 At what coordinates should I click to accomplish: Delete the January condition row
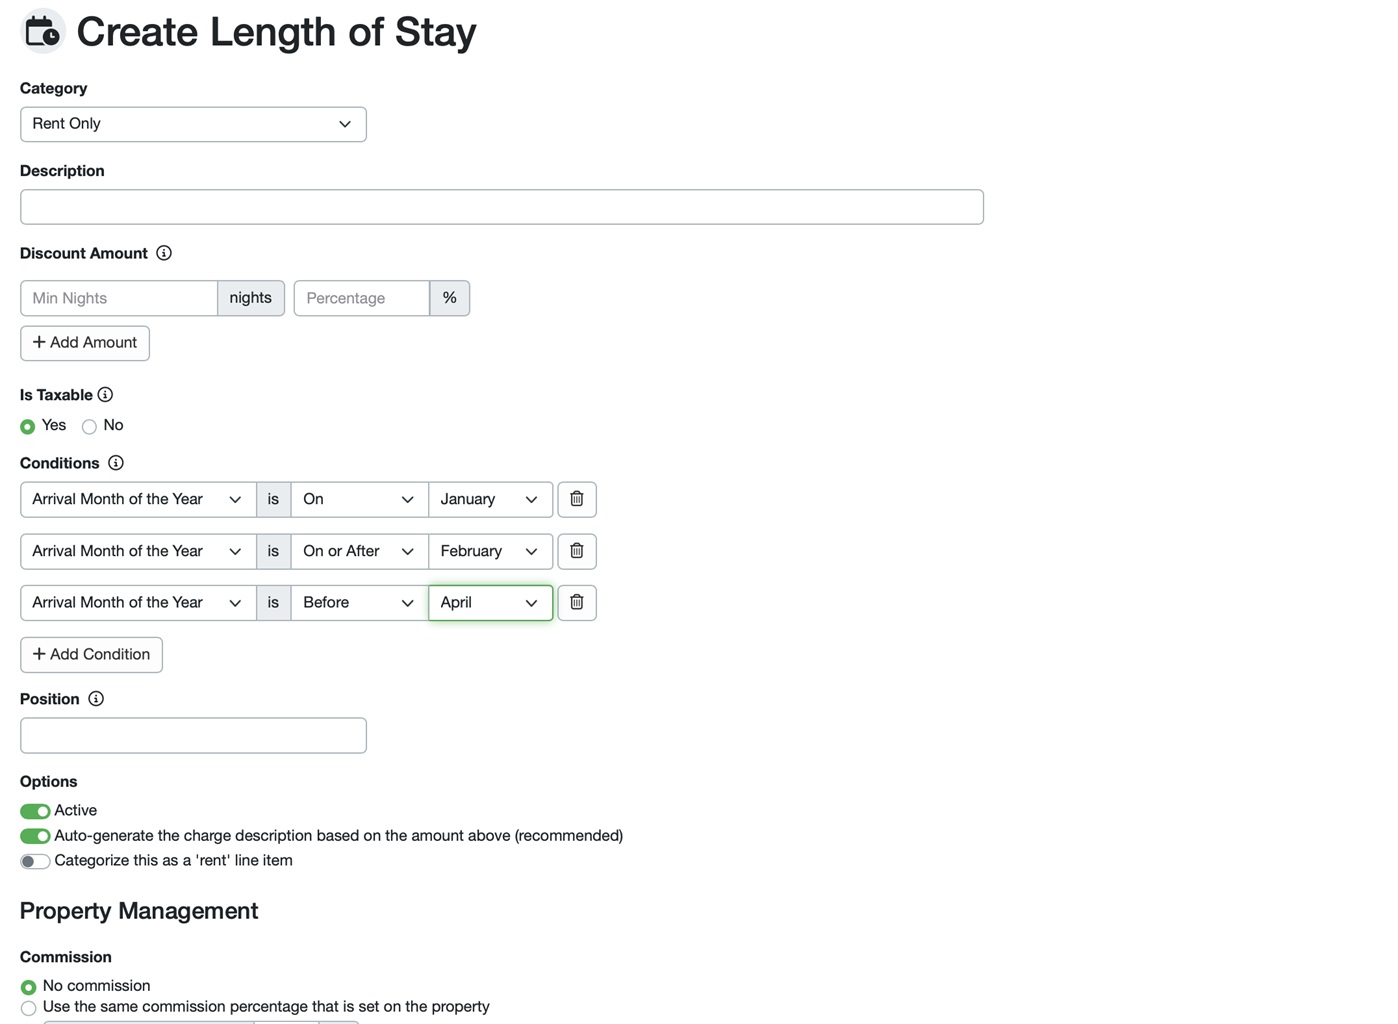pos(576,499)
